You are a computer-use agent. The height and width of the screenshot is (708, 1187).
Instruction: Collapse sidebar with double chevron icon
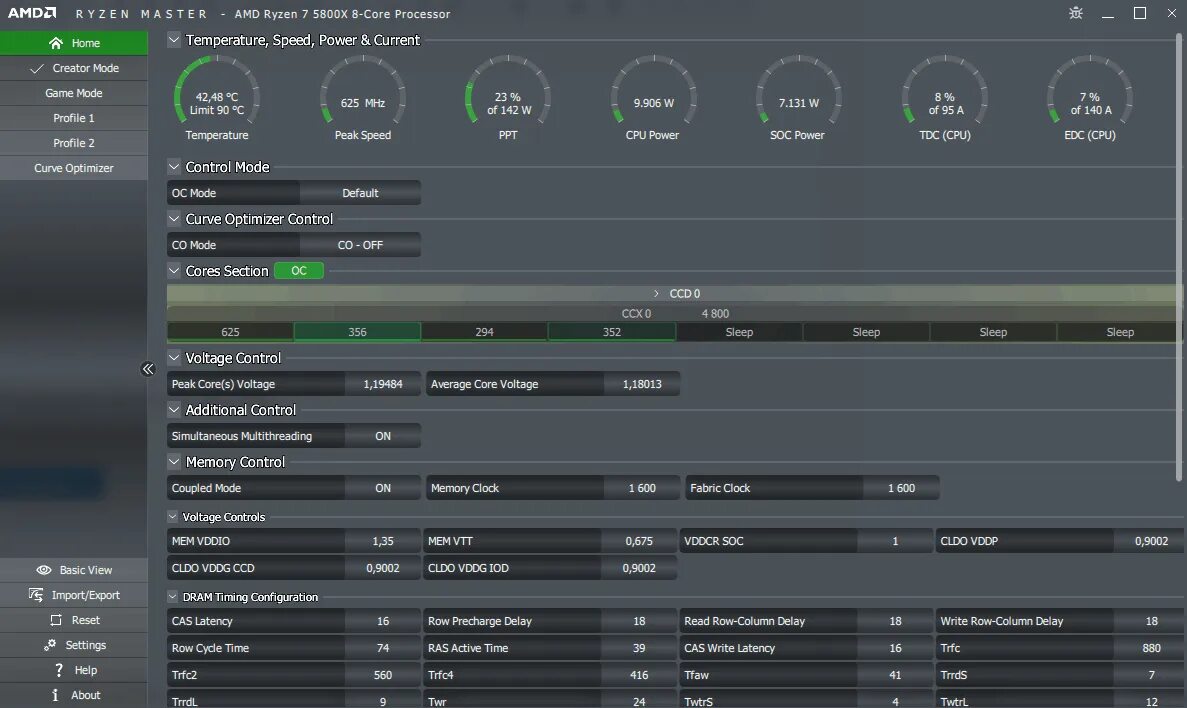[x=148, y=369]
